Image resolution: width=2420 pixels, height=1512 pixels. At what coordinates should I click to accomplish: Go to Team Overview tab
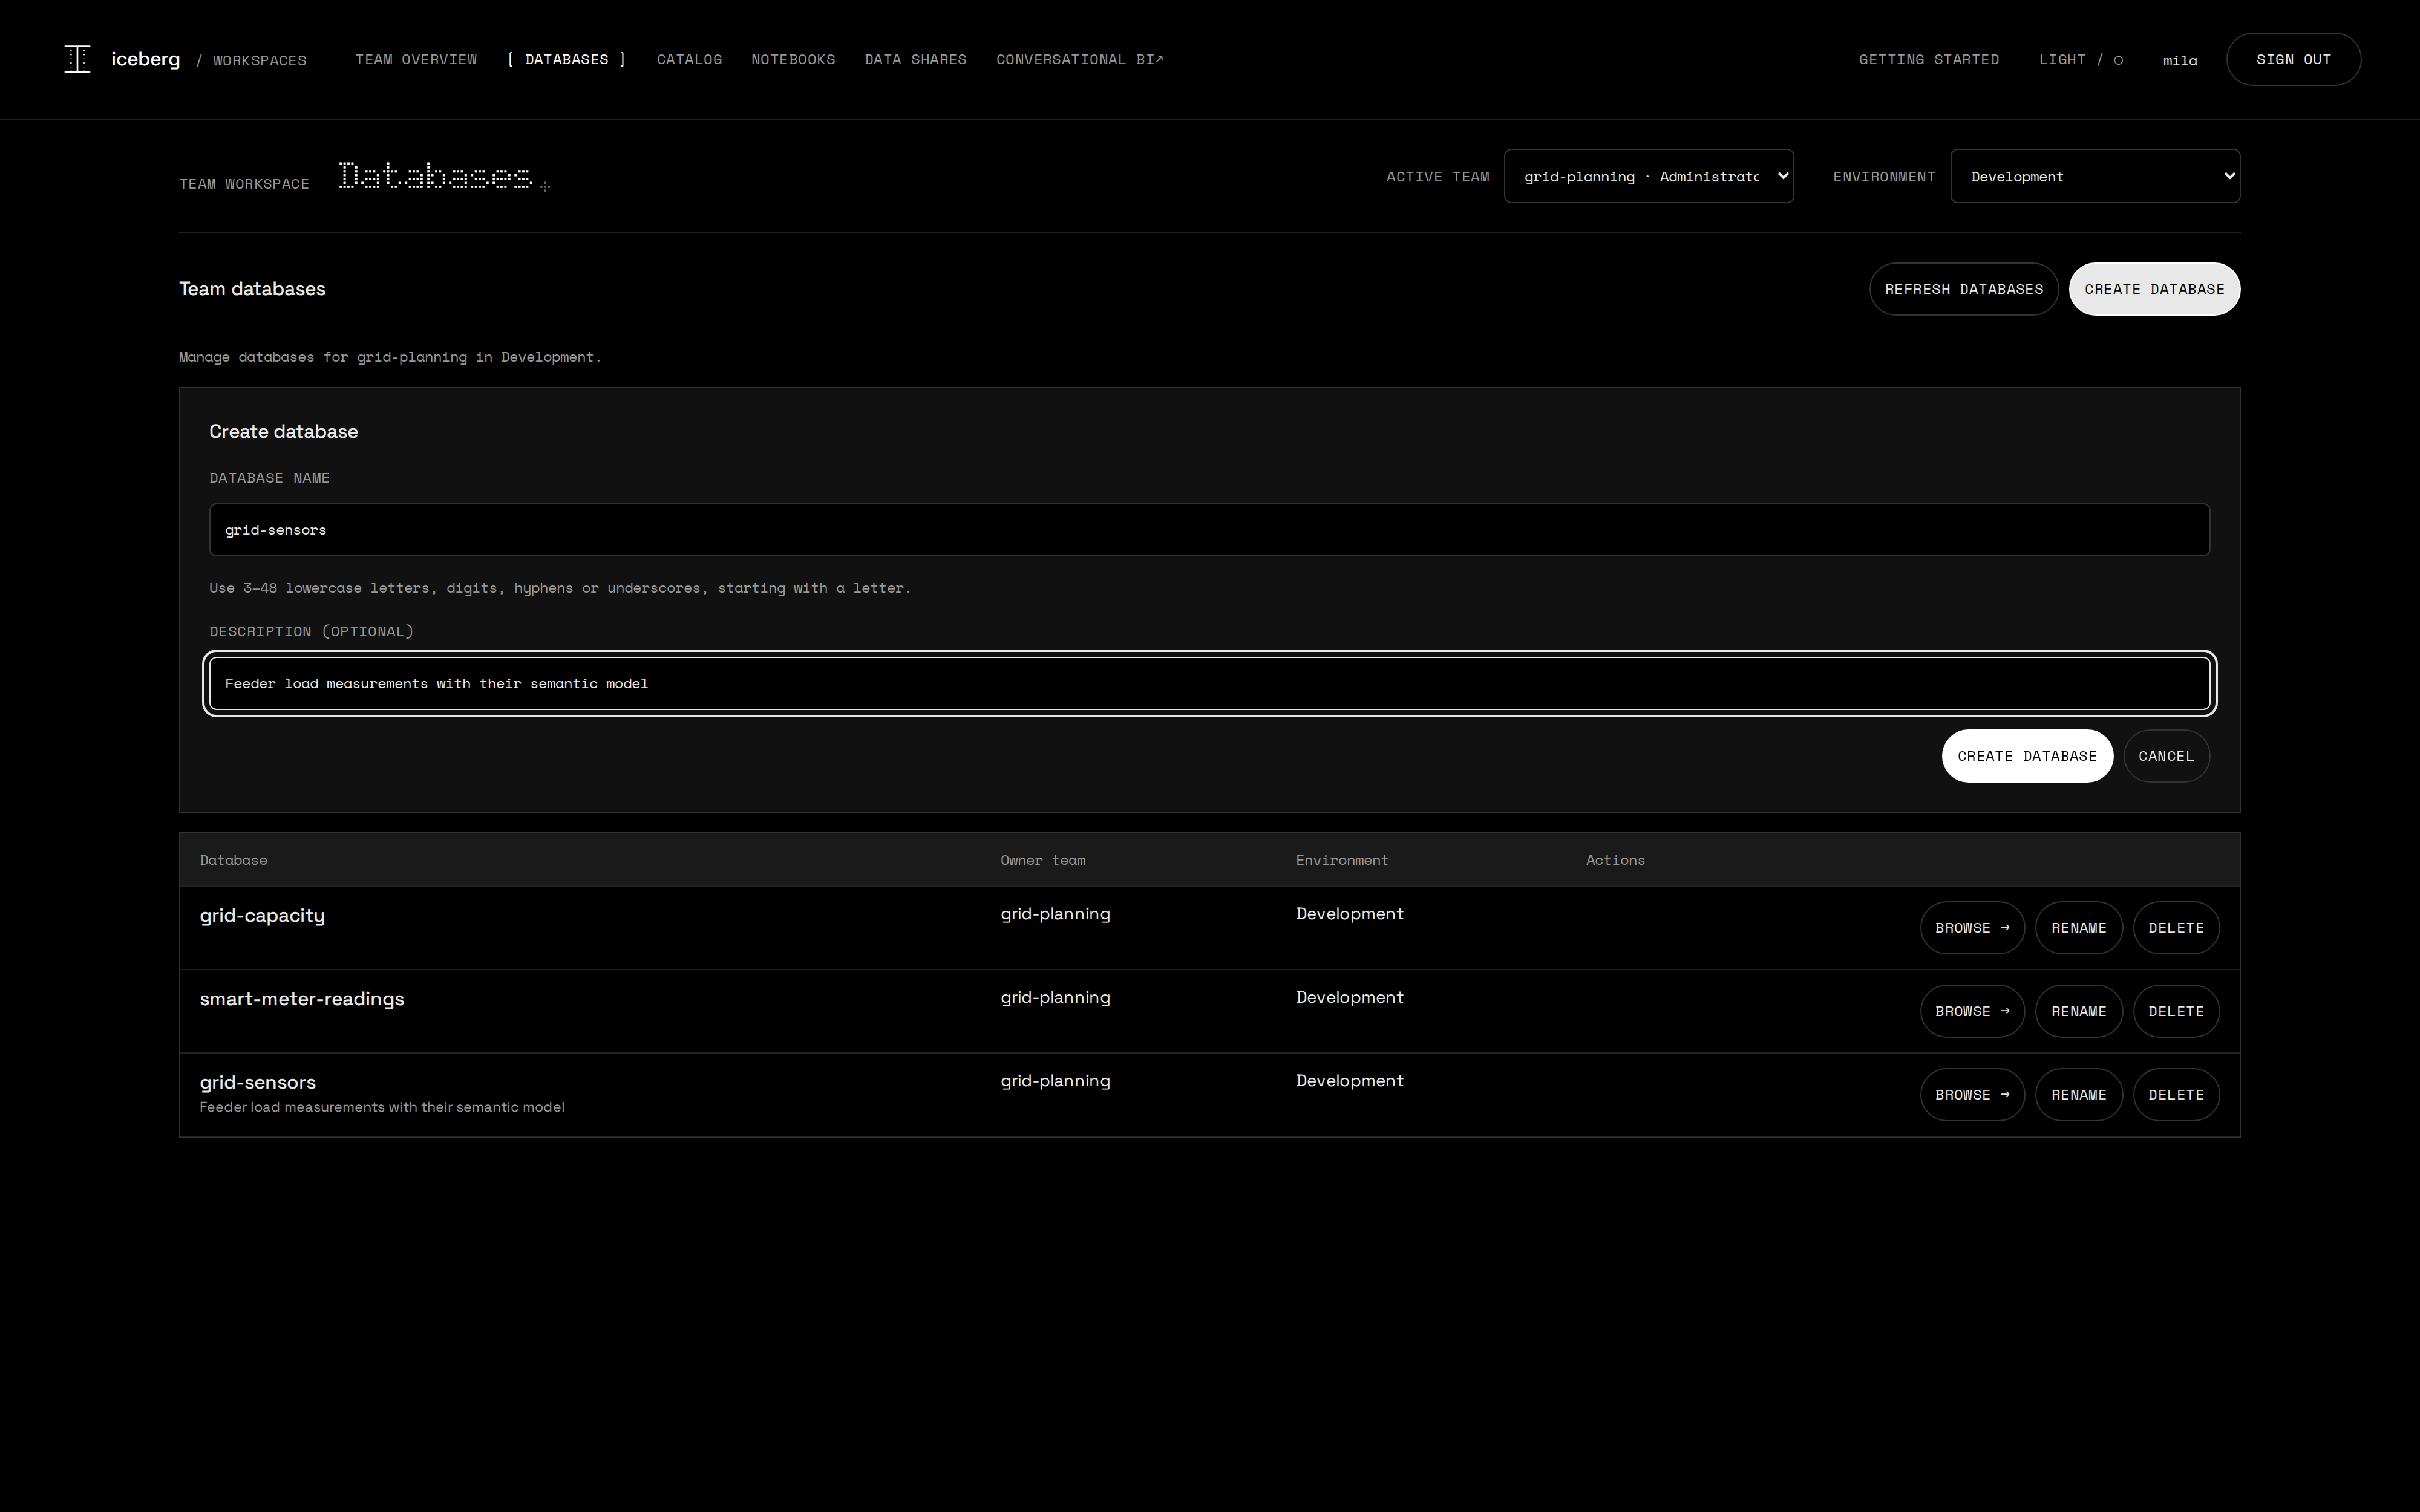coord(416,60)
